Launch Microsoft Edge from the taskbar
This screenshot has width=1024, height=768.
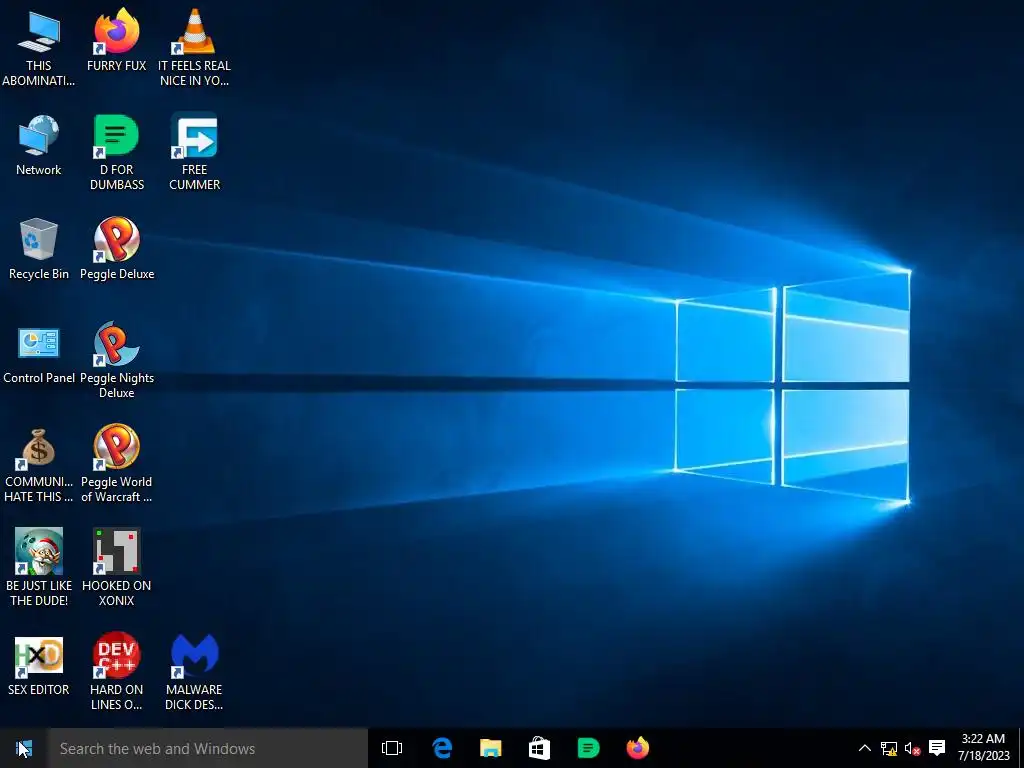click(x=442, y=748)
